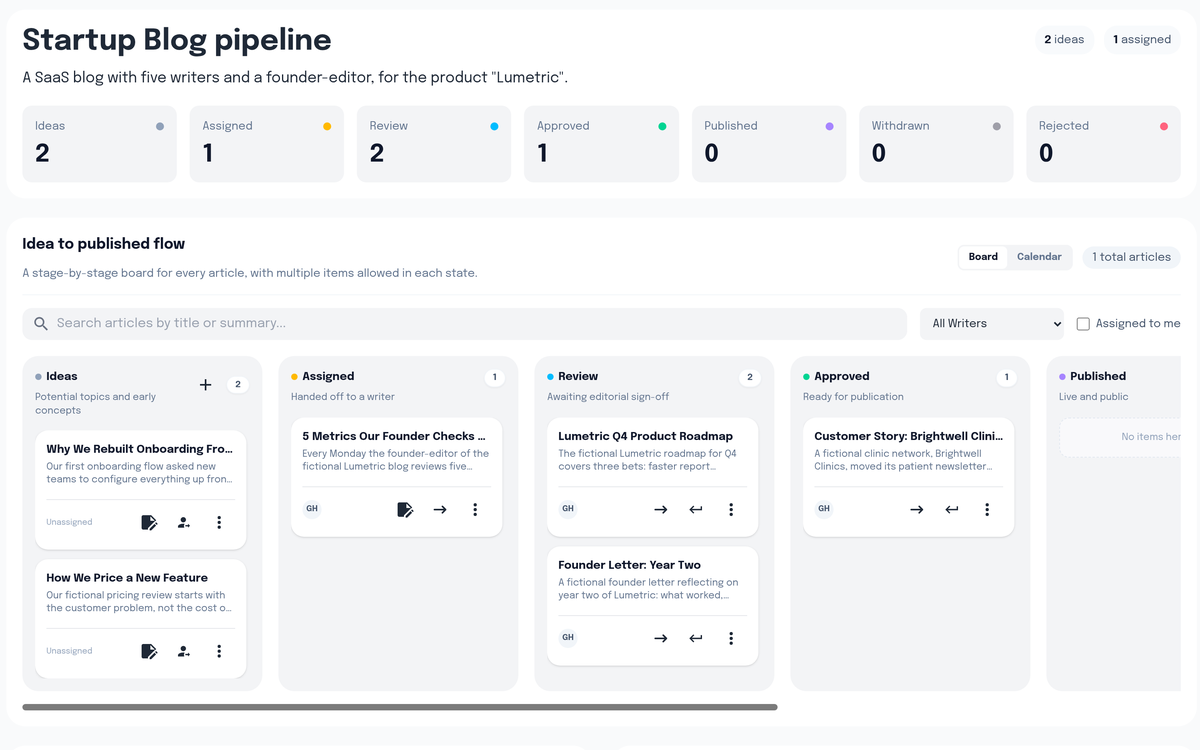
Task: Advance the Brightwell Customer Story to next stage
Action: point(917,509)
